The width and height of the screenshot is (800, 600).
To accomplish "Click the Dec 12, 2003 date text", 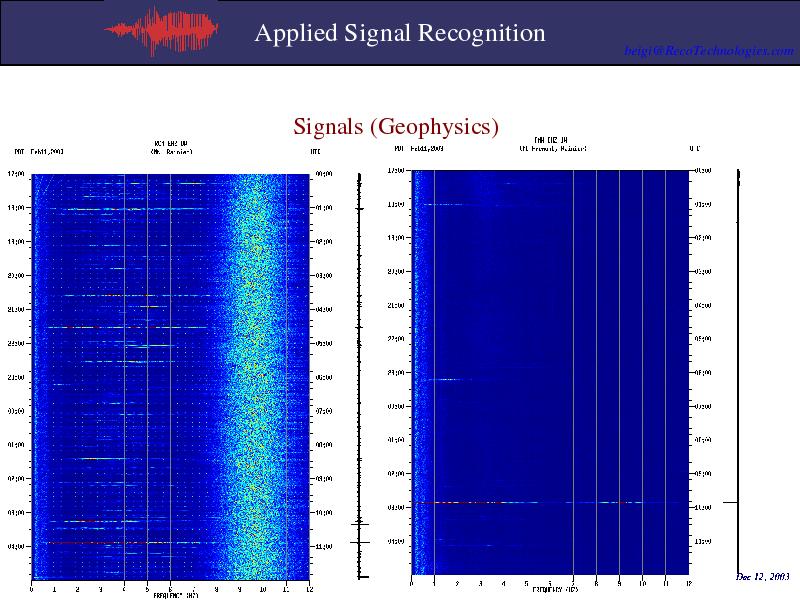I will pos(763,577).
